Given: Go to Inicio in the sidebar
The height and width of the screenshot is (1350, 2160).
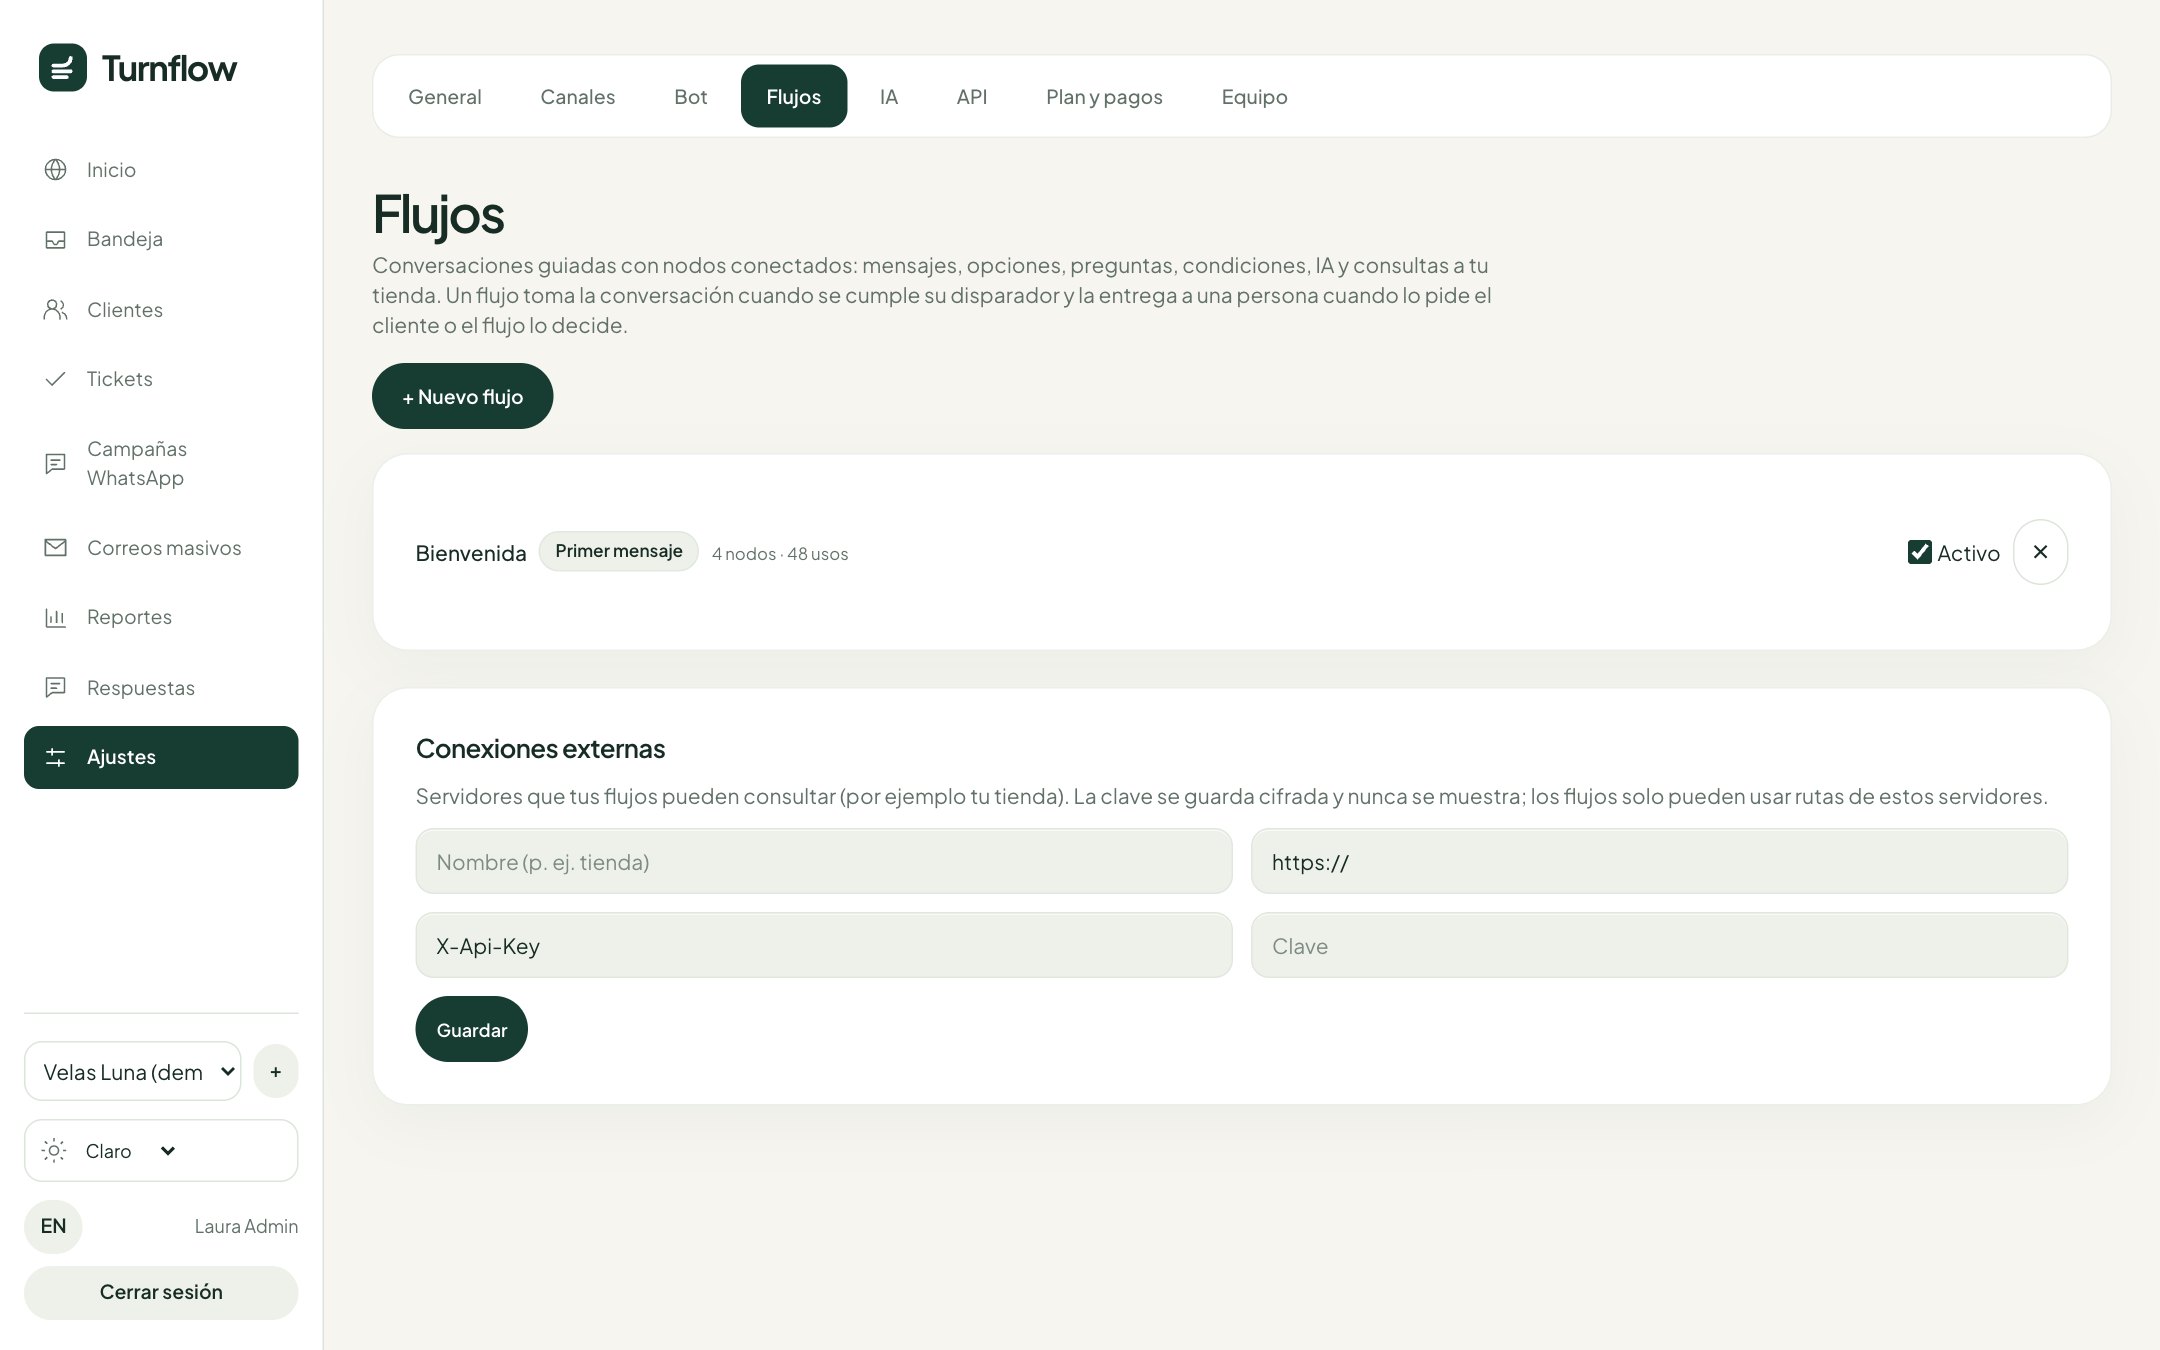Looking at the screenshot, I should coord(161,170).
